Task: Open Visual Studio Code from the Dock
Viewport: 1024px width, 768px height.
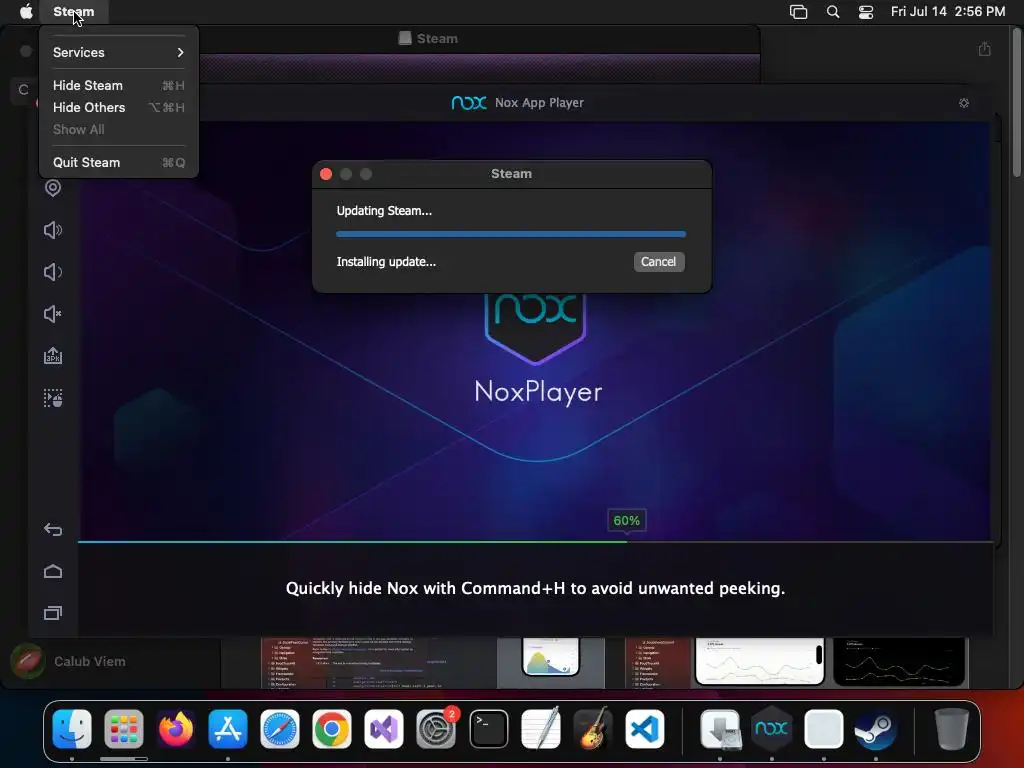Action: (x=645, y=729)
